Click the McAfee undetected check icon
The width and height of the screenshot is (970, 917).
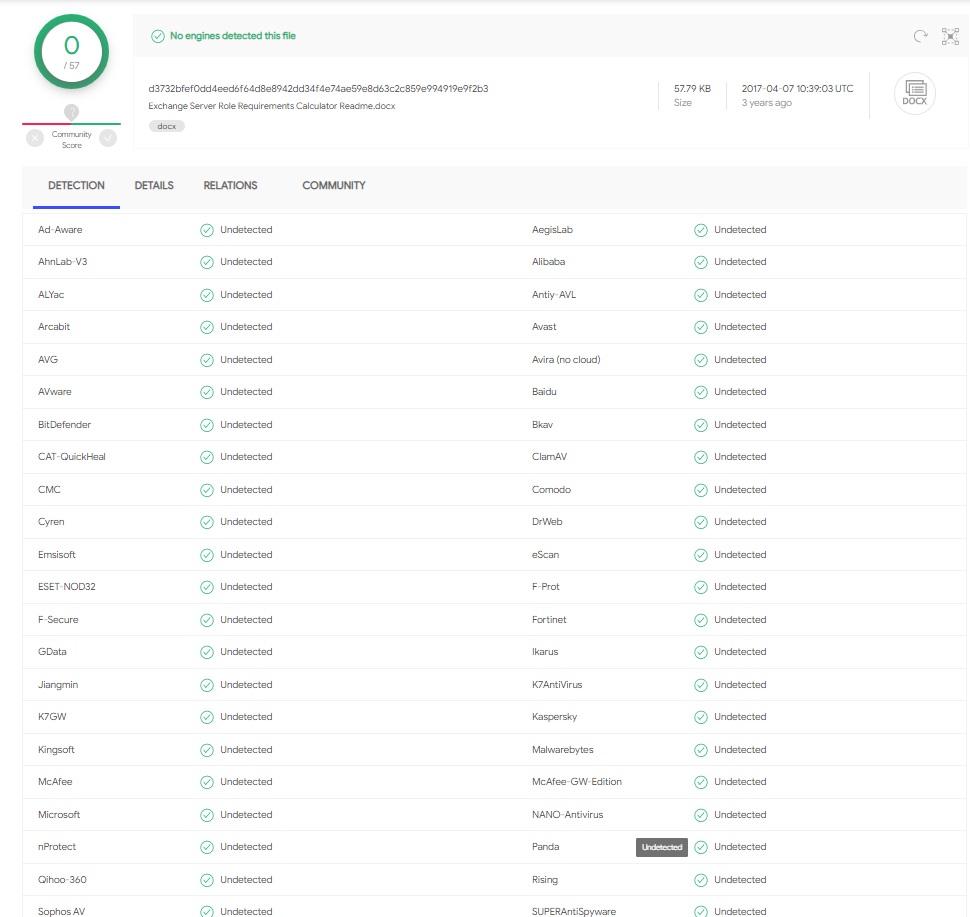pyautogui.click(x=207, y=782)
